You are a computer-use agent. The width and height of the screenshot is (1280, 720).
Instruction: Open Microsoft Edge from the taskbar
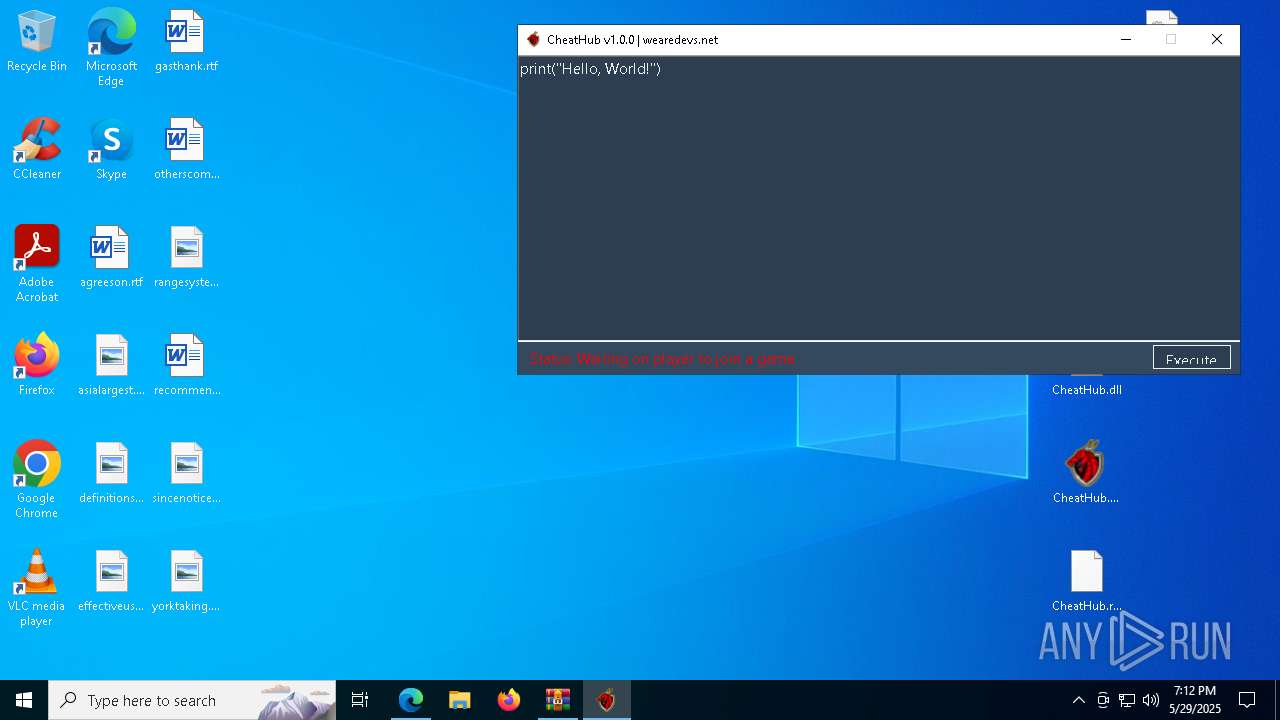[411, 700]
